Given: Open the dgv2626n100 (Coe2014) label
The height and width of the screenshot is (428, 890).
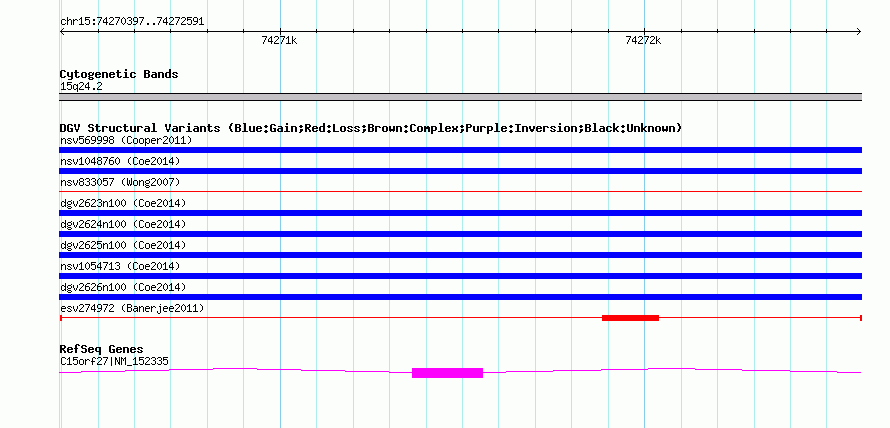Looking at the screenshot, I should (x=123, y=287).
